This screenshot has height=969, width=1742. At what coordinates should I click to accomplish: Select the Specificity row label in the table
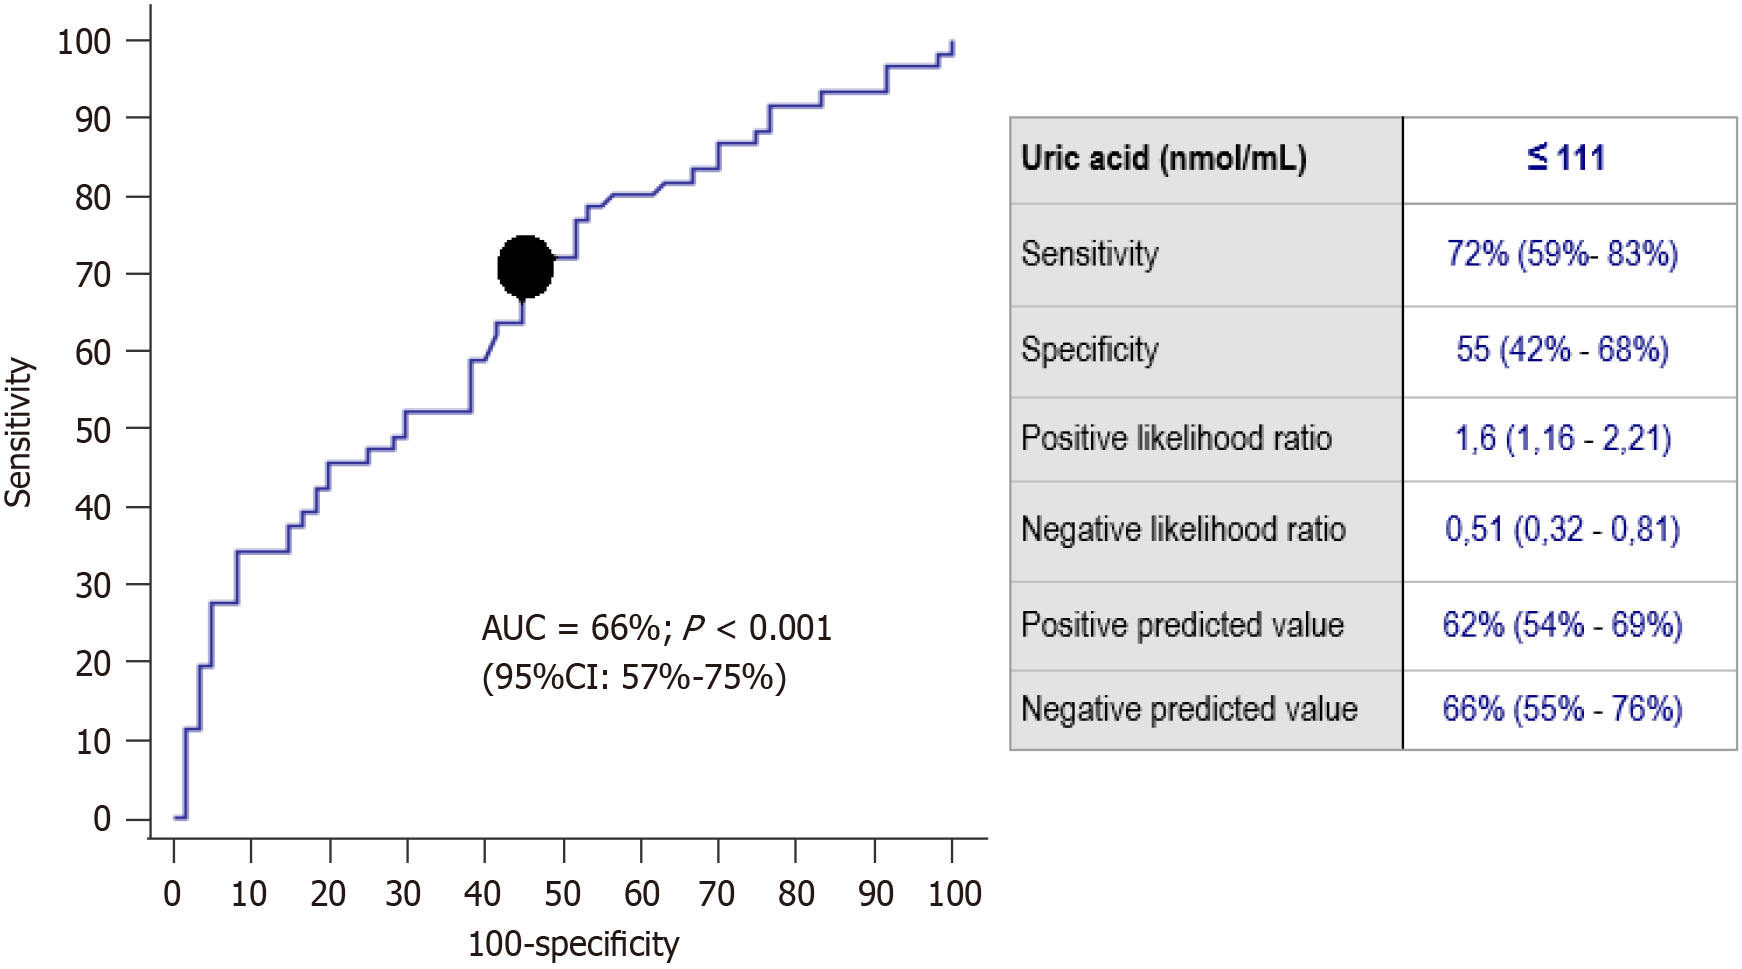click(x=1089, y=349)
